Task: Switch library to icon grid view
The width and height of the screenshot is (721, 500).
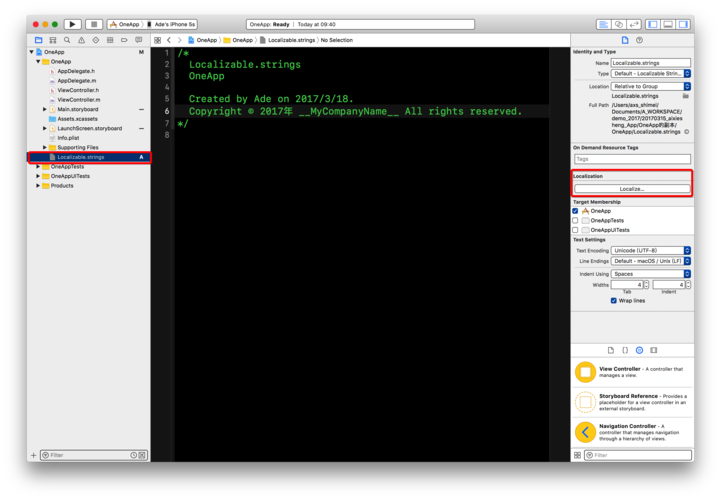Action: click(x=578, y=455)
